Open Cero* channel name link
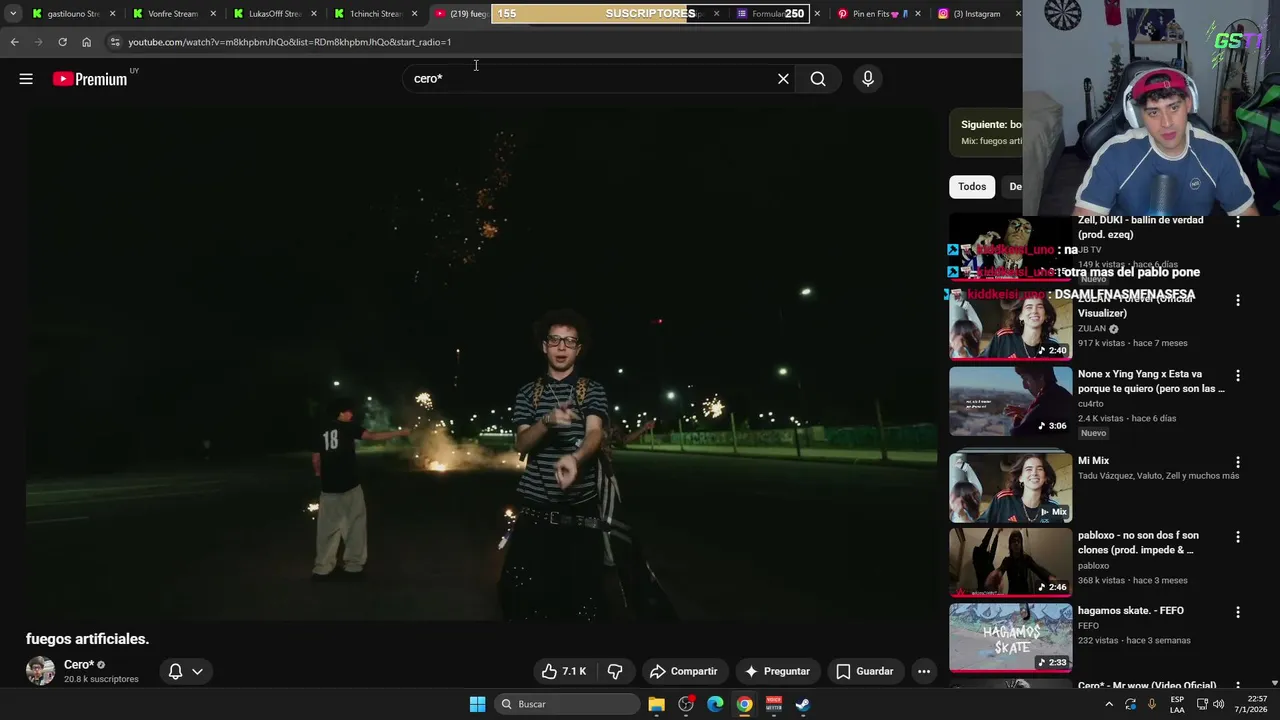Viewport: 1280px width, 720px height. click(79, 665)
